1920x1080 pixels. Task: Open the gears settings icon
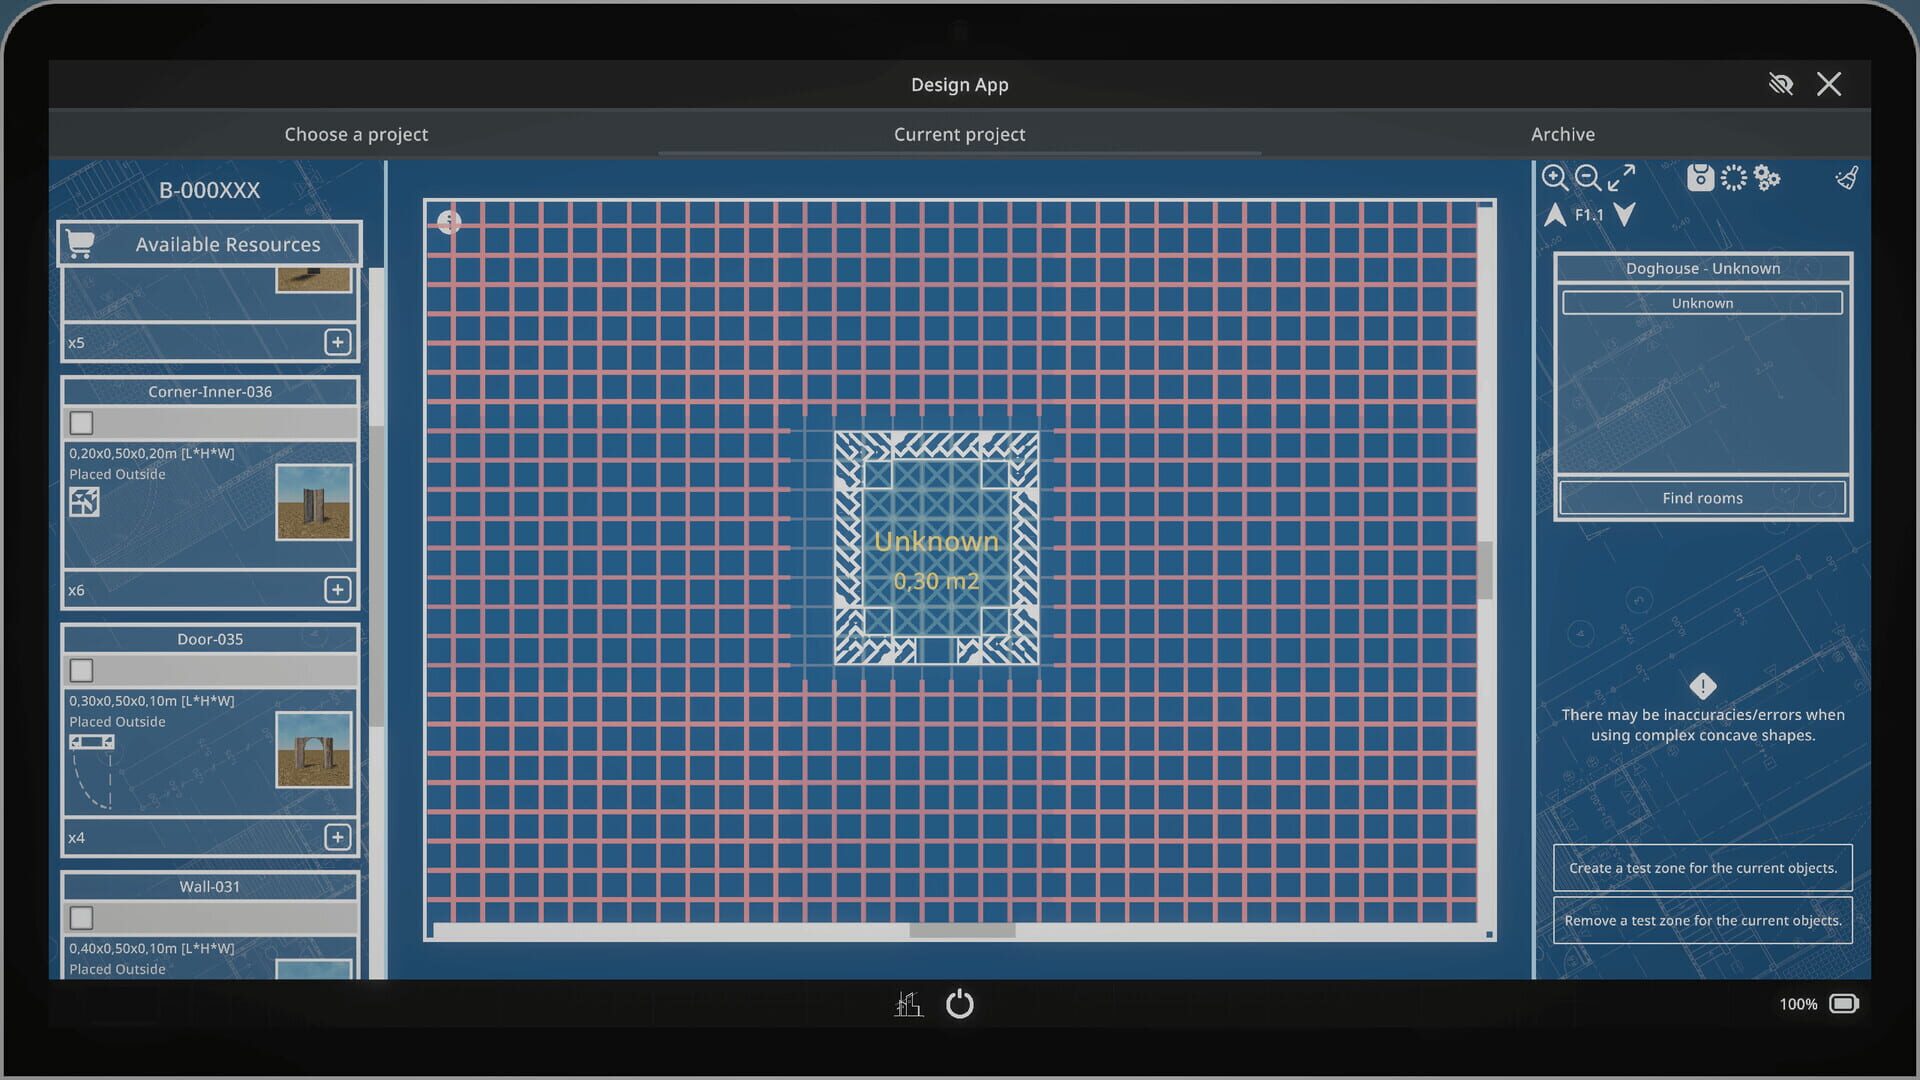1767,178
